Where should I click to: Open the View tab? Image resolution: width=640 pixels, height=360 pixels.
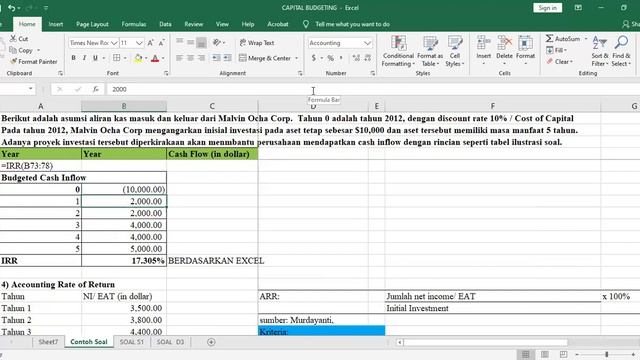(222, 24)
